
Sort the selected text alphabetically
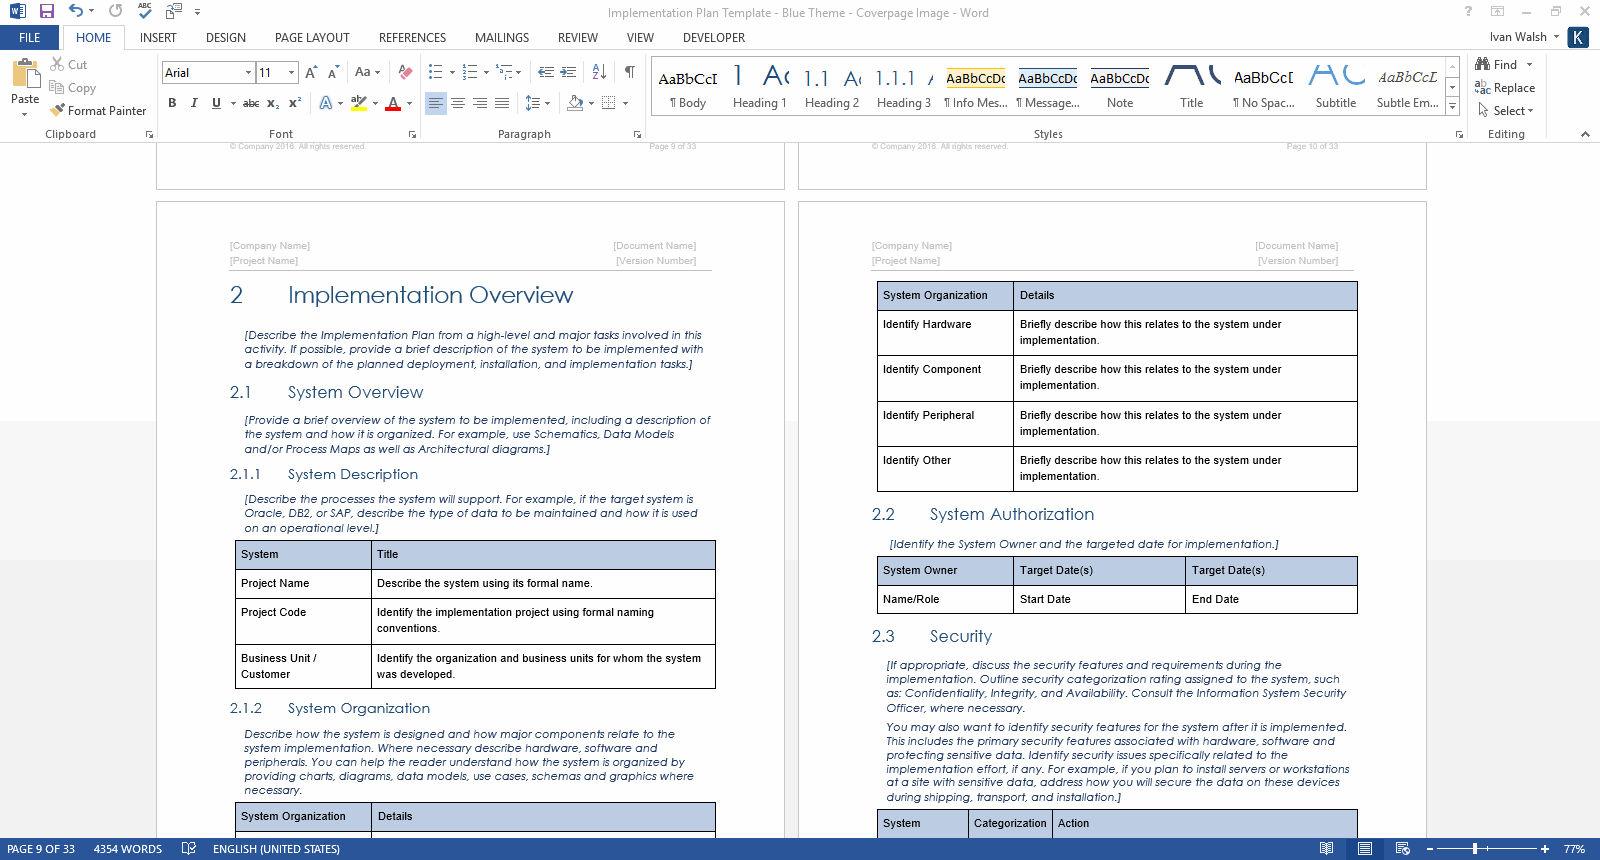(x=599, y=73)
